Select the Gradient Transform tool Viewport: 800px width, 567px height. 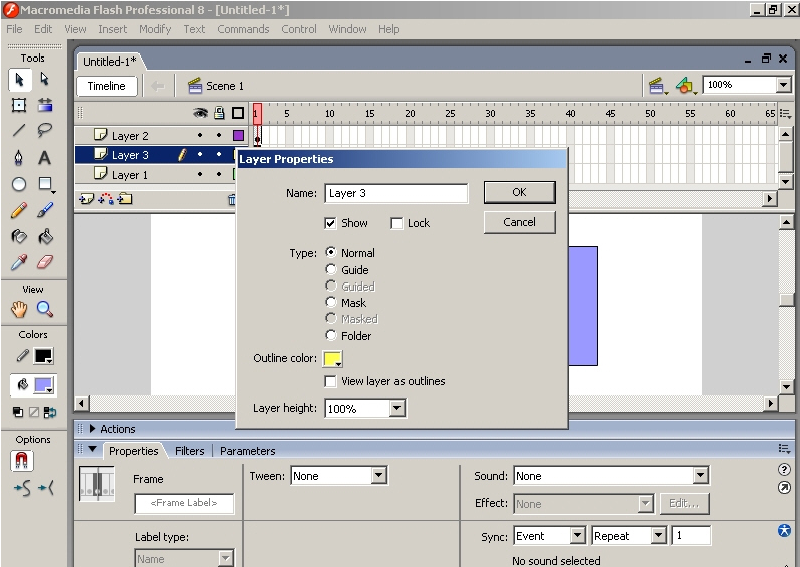[x=45, y=105]
